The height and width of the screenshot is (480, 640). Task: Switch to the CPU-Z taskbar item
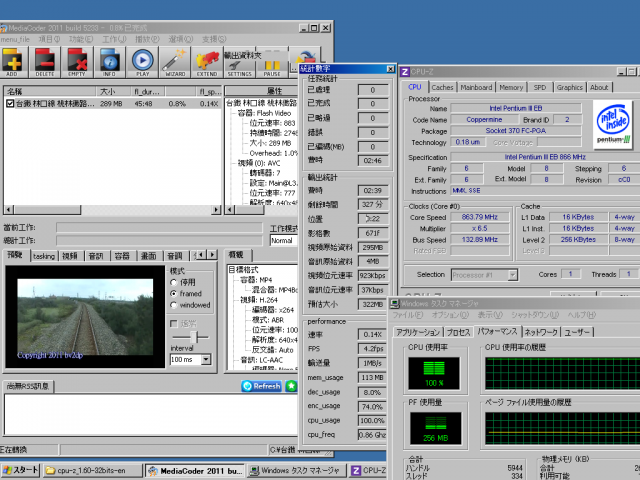coord(368,471)
